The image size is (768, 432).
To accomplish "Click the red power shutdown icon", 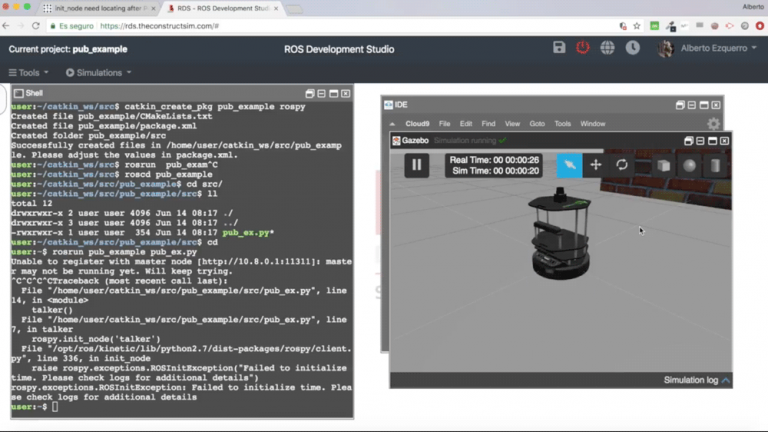I will point(582,48).
